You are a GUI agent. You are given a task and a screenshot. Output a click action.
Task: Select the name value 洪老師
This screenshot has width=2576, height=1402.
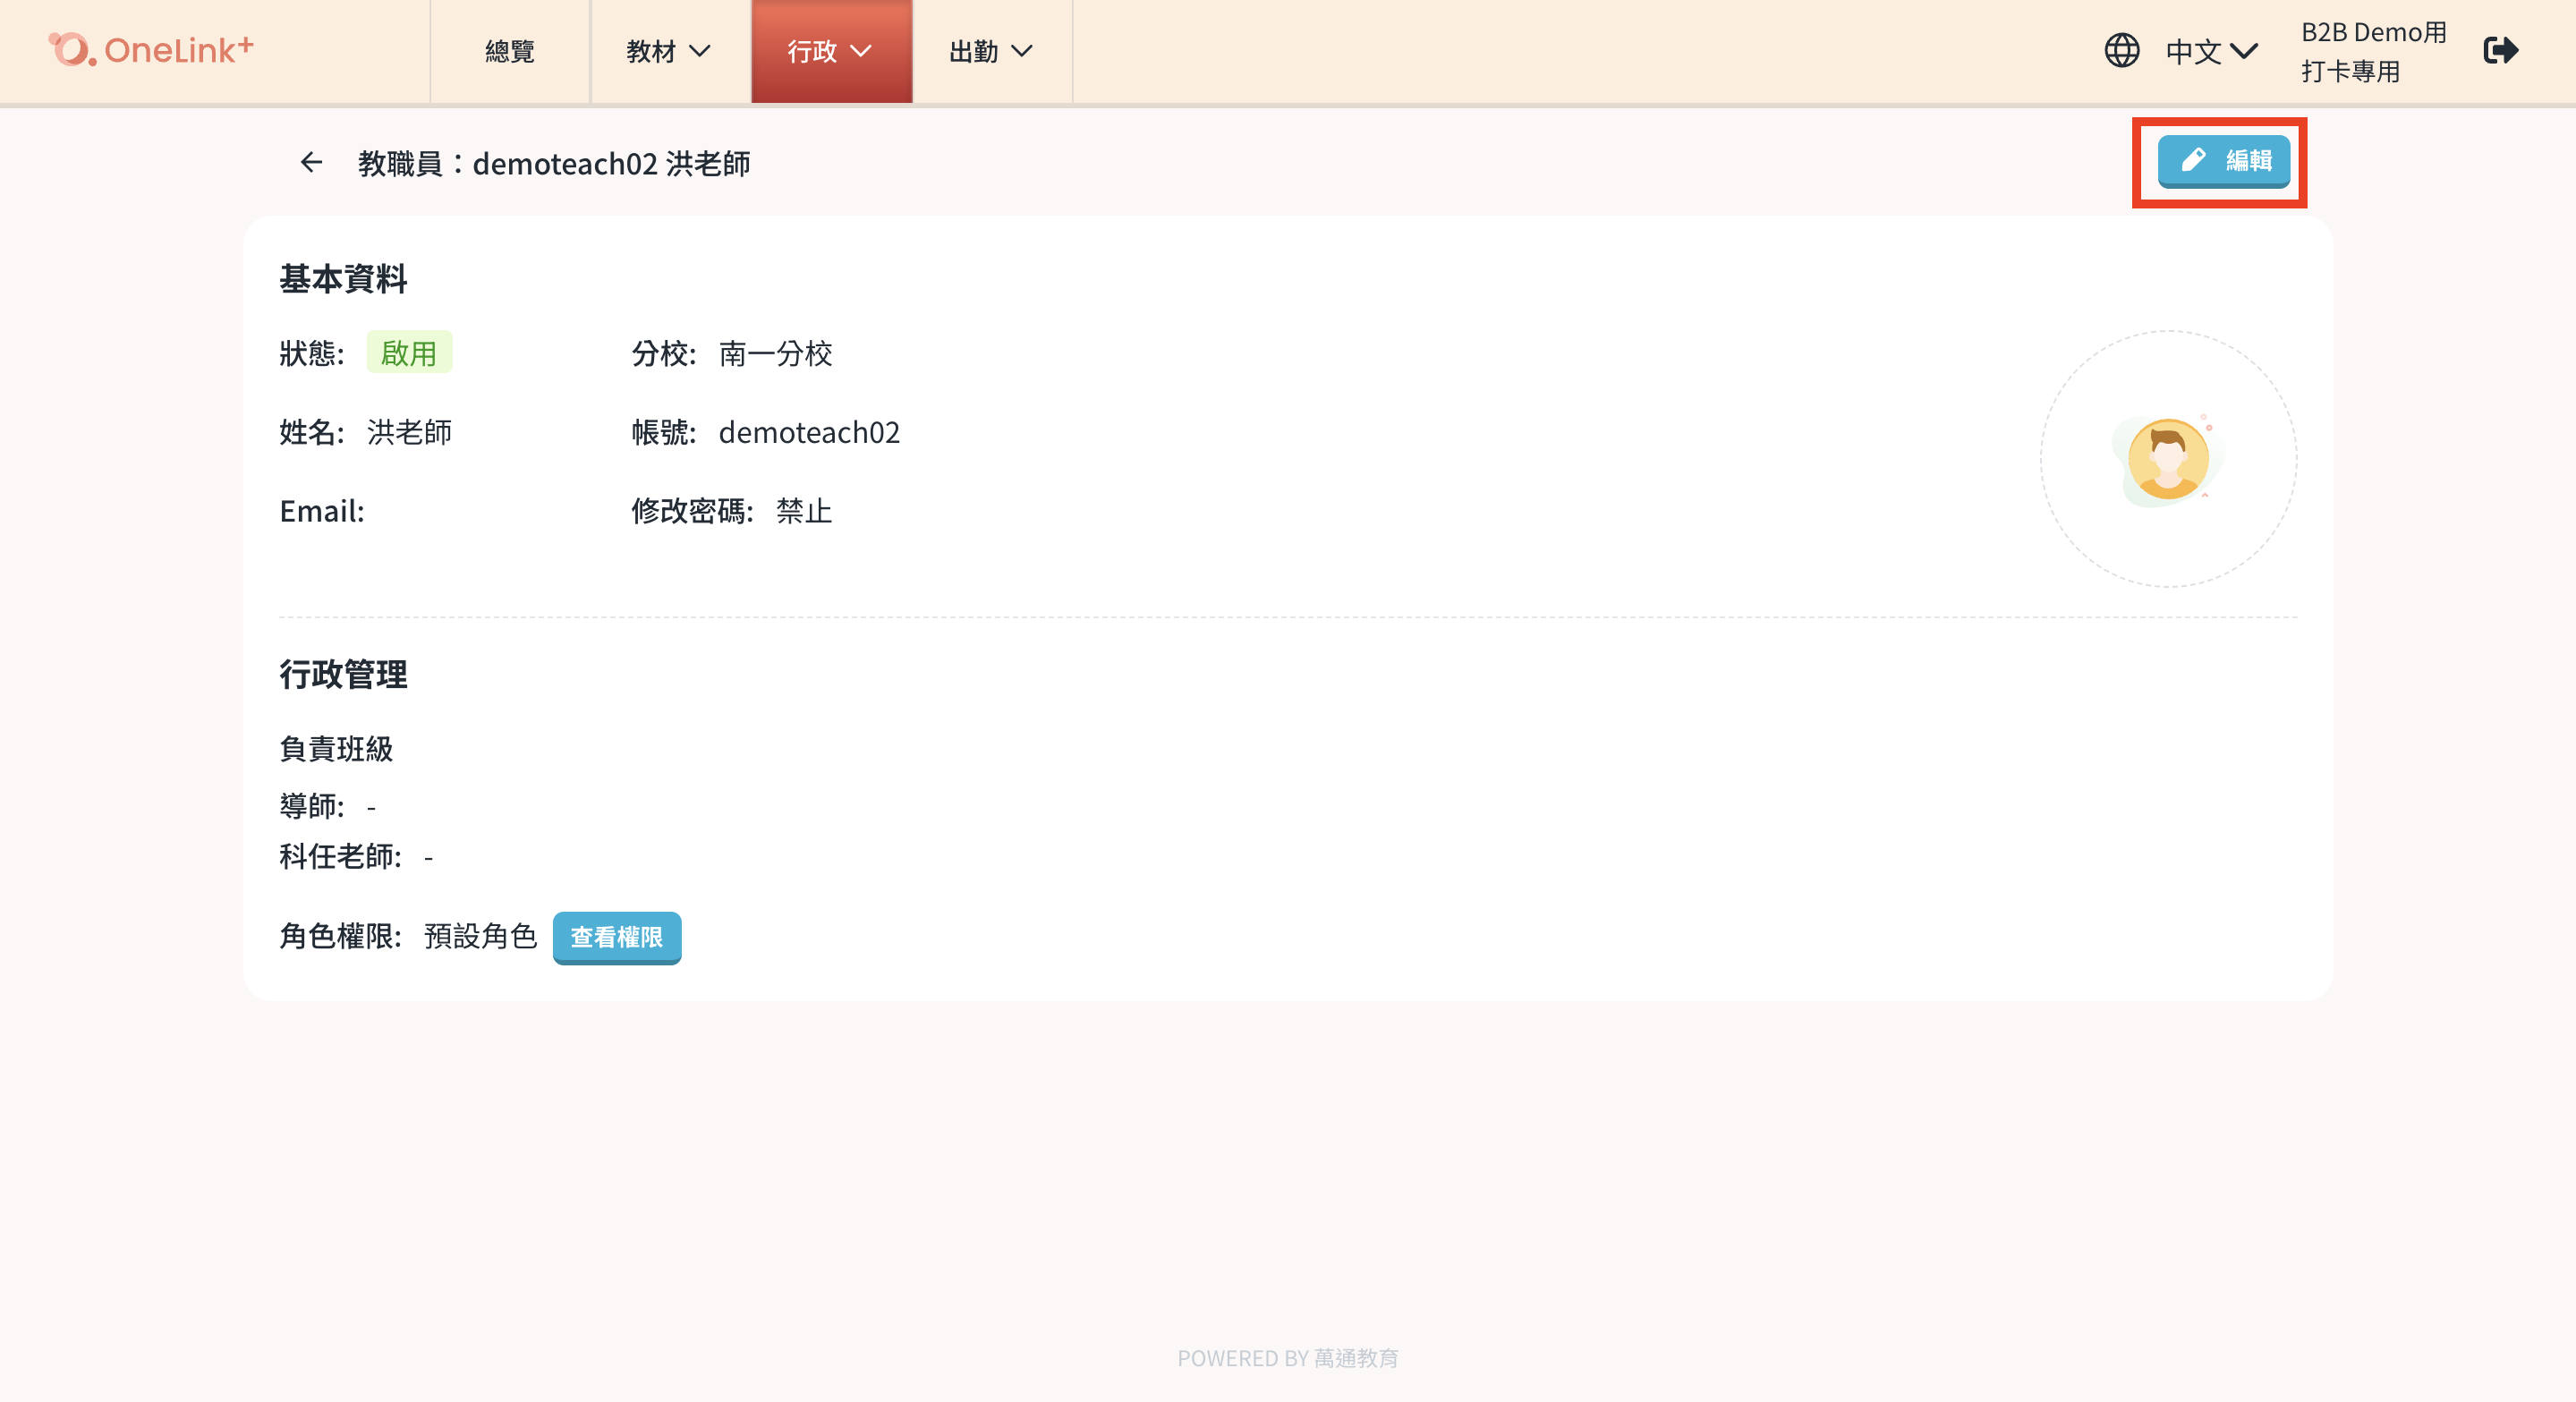click(409, 432)
